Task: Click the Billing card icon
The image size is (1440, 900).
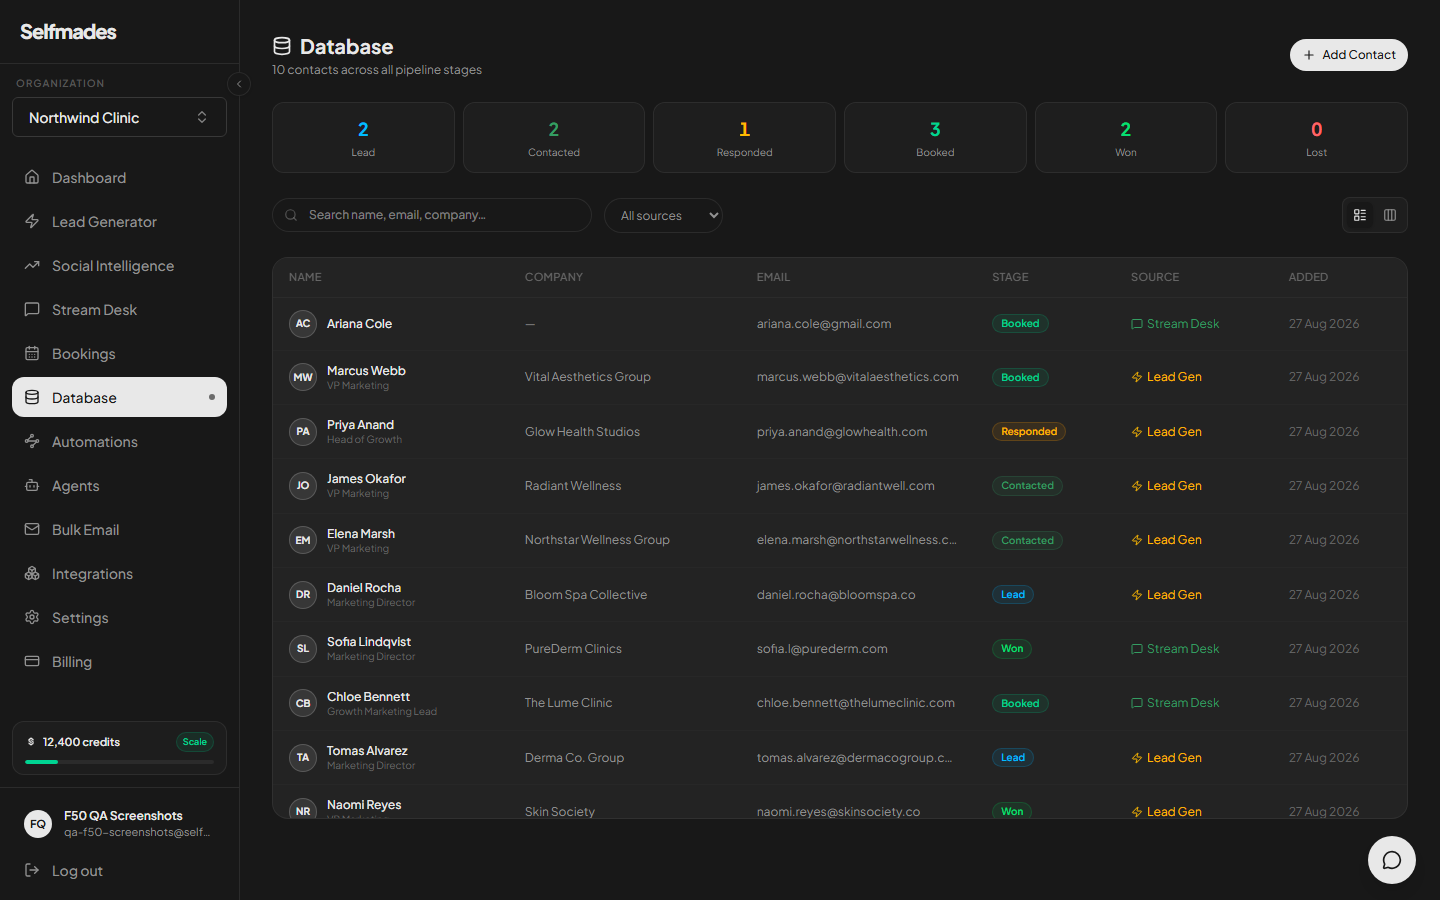Action: [32, 661]
